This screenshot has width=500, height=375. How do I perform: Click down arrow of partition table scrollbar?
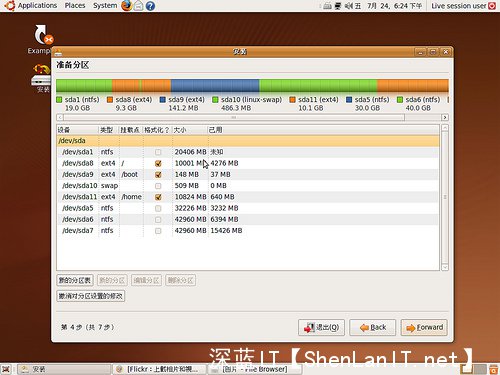click(445, 267)
